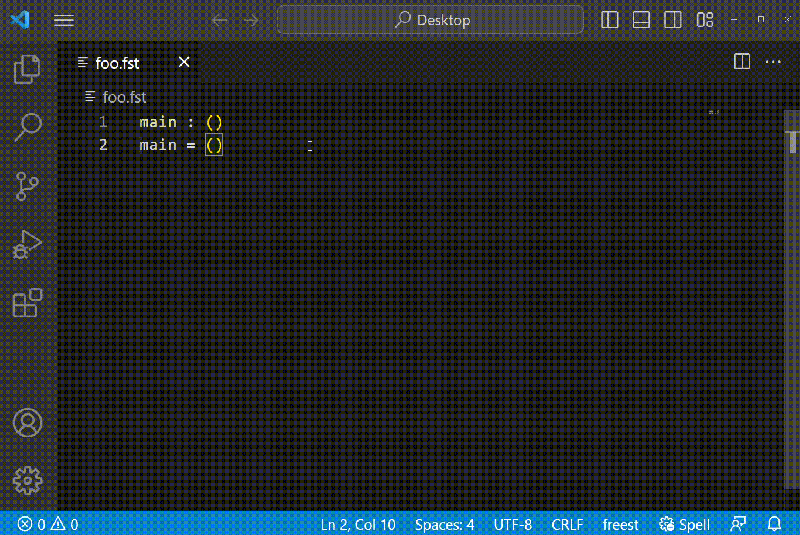Open the Customize Layout icon
Viewport: 800px width, 535px height.
pos(705,20)
